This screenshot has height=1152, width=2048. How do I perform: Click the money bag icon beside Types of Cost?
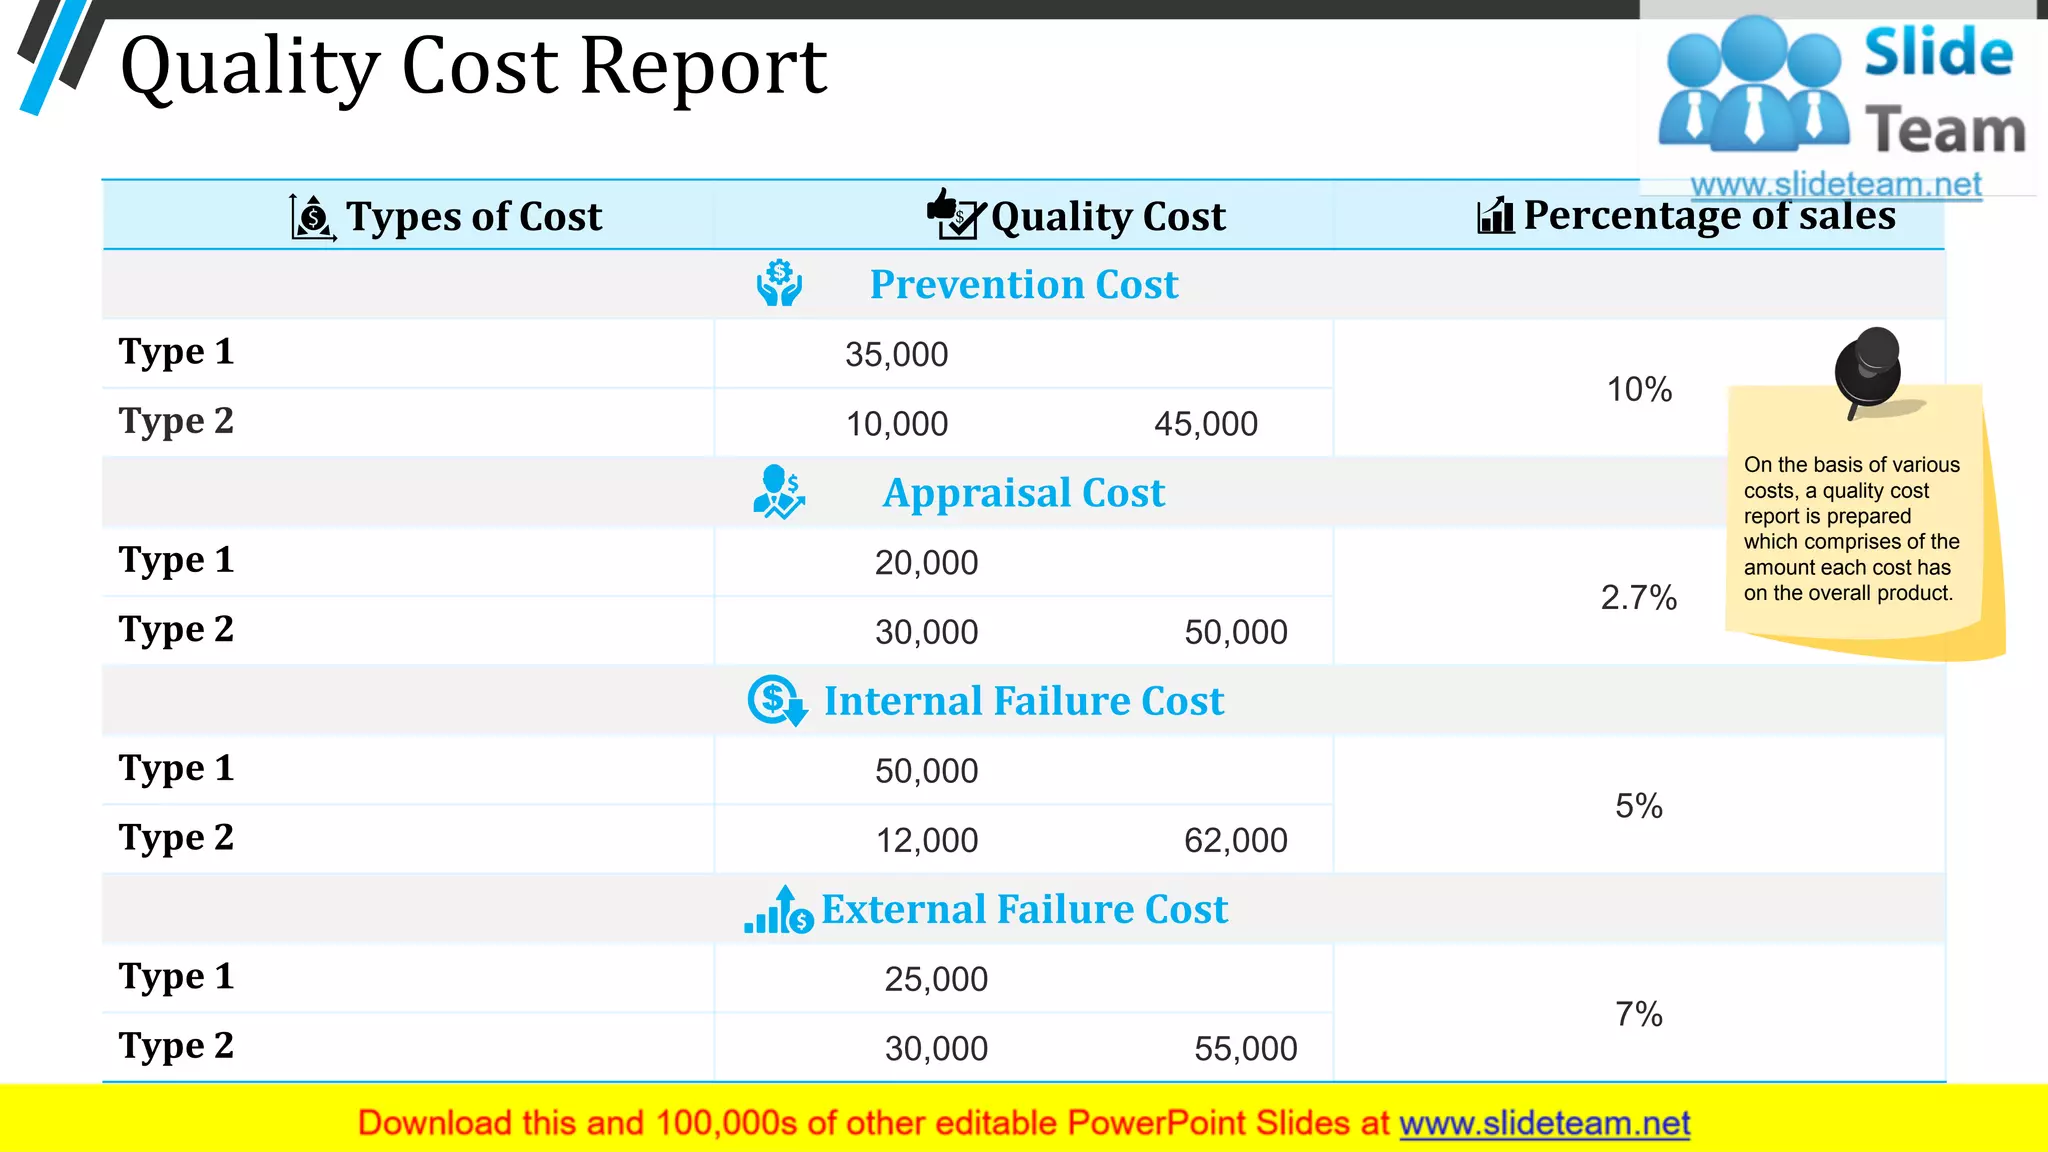(313, 216)
